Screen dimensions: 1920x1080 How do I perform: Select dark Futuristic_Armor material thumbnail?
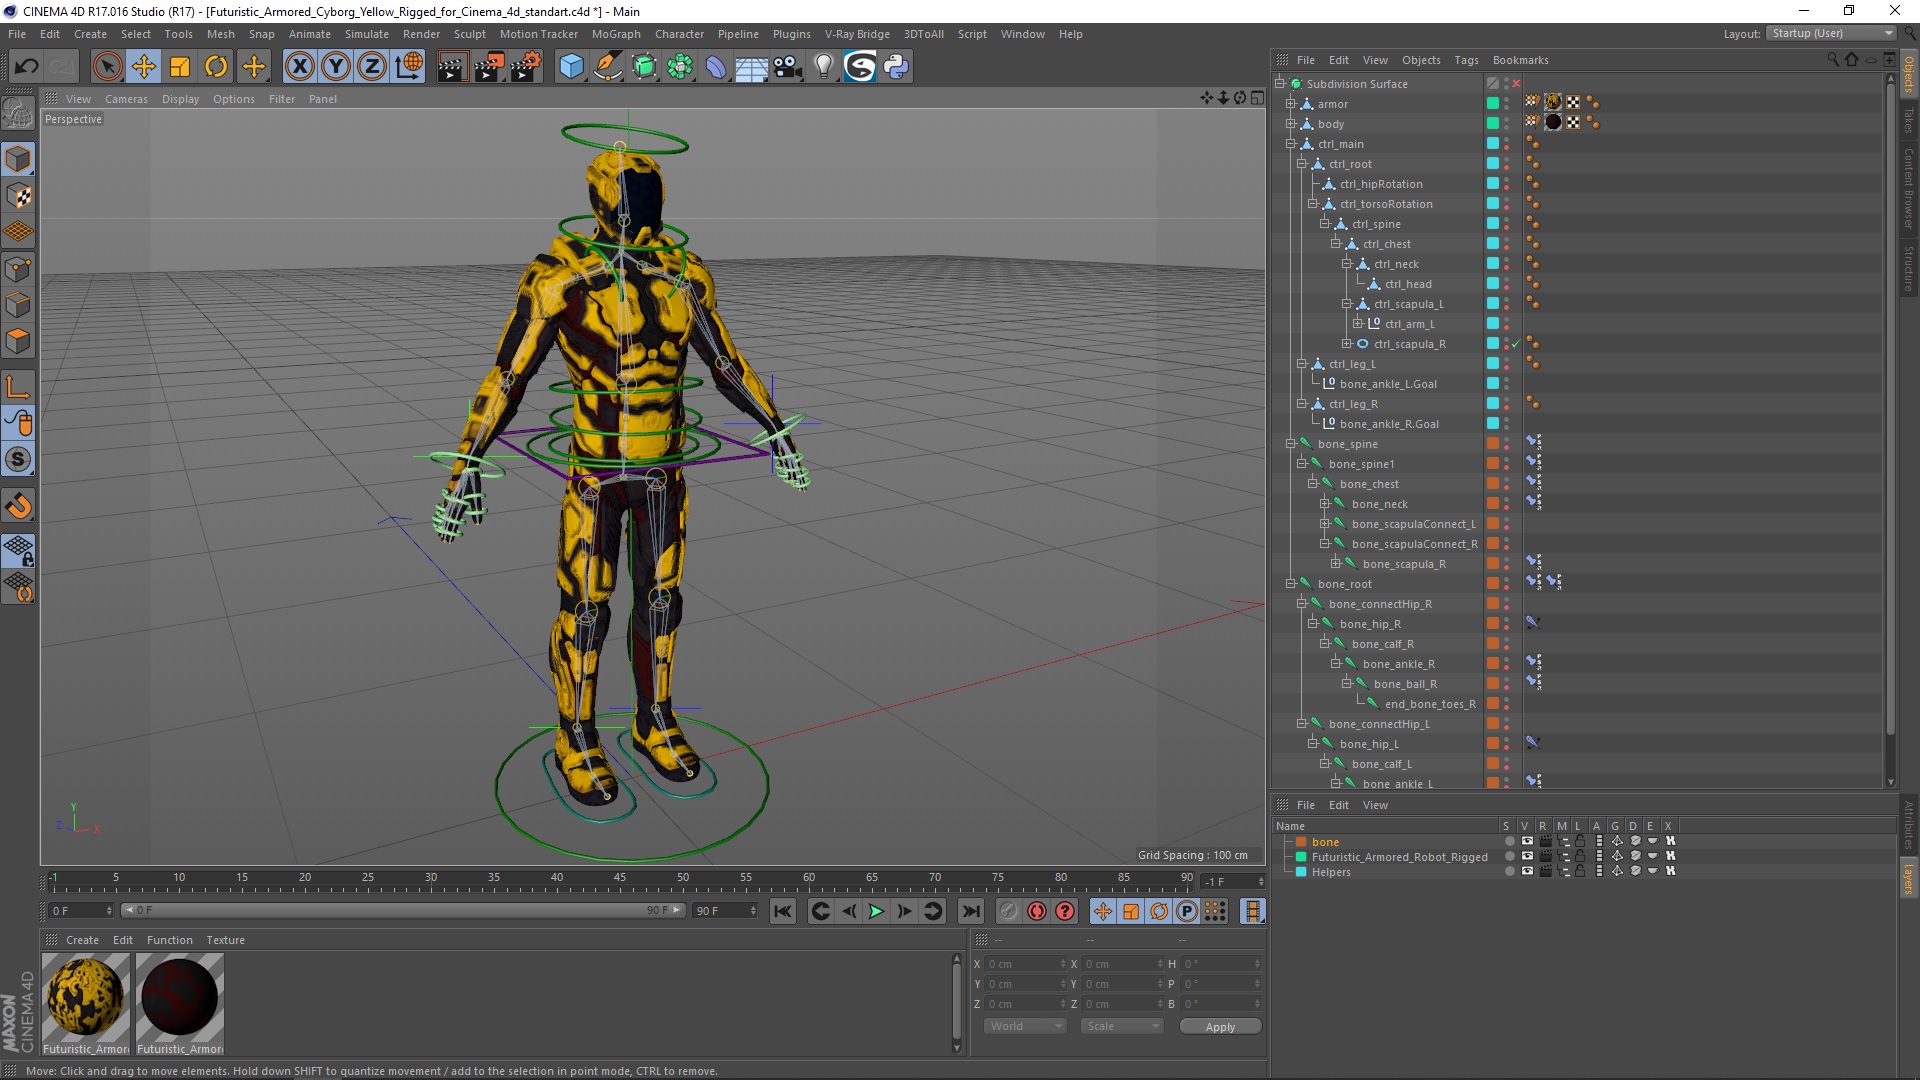[180, 997]
